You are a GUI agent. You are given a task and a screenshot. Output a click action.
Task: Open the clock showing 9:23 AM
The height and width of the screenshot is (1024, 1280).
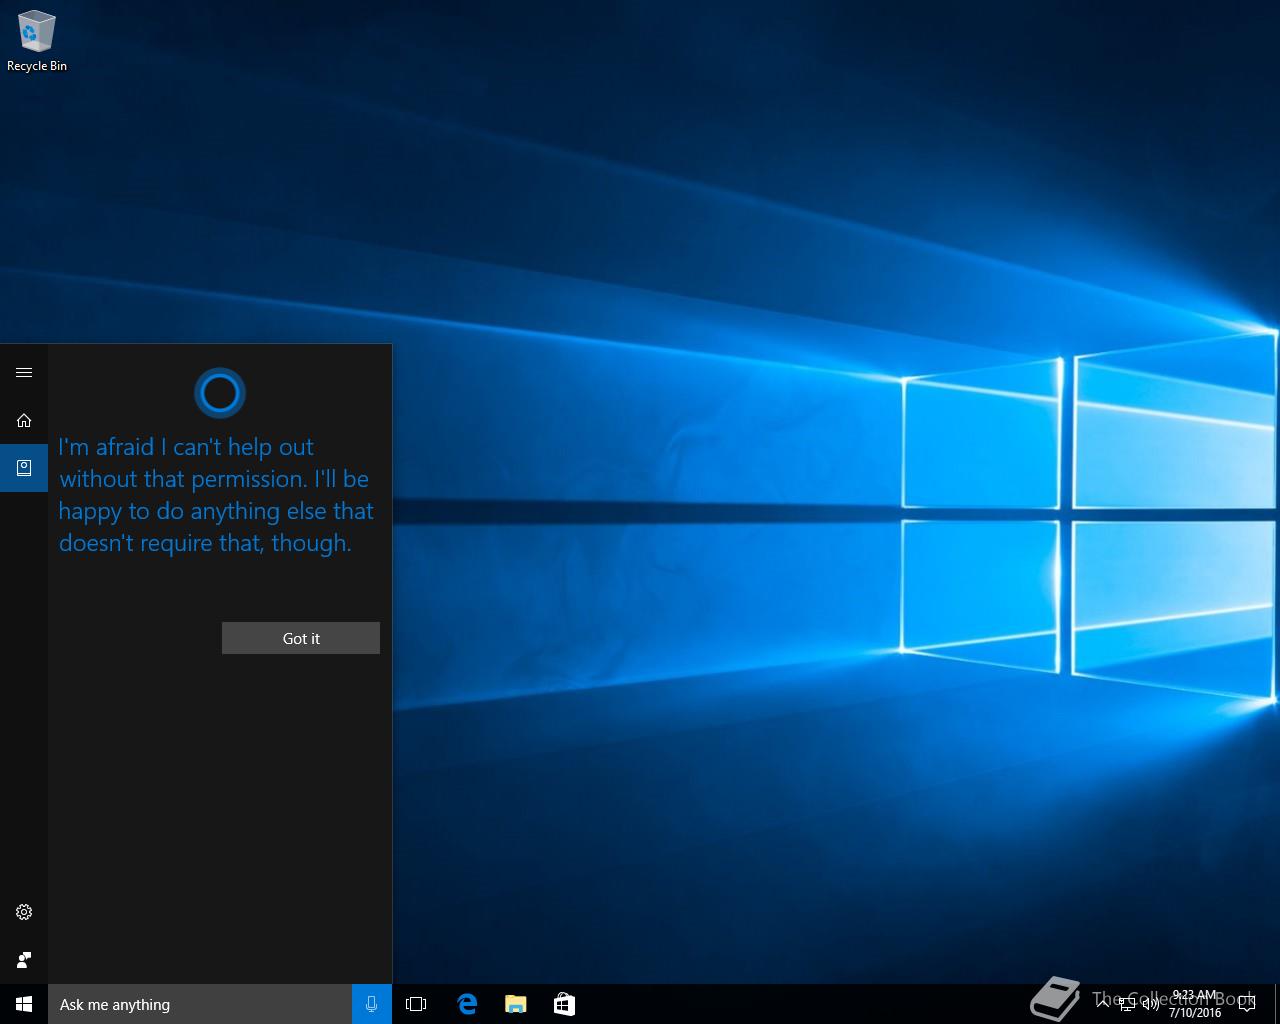[1195, 1004]
